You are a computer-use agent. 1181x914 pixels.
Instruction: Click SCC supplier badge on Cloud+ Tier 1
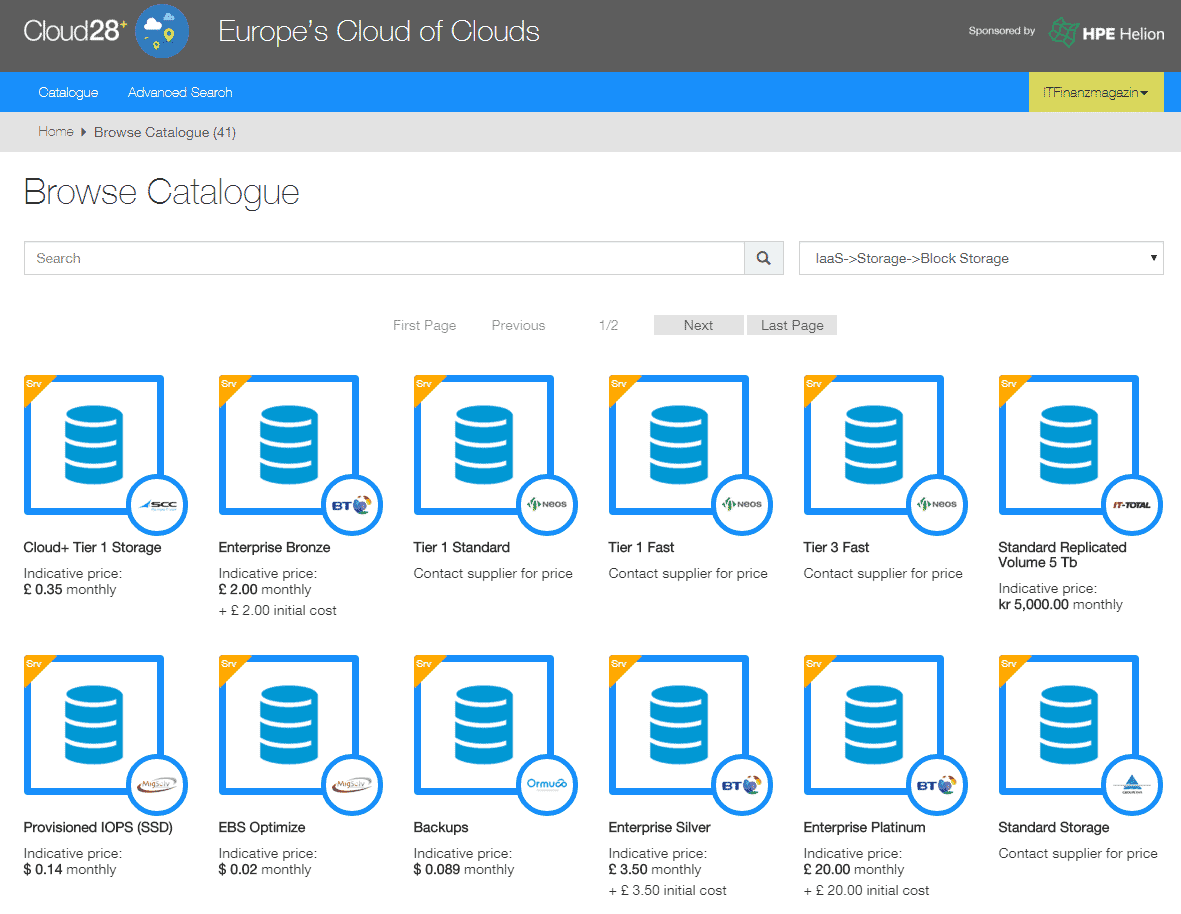coord(157,504)
